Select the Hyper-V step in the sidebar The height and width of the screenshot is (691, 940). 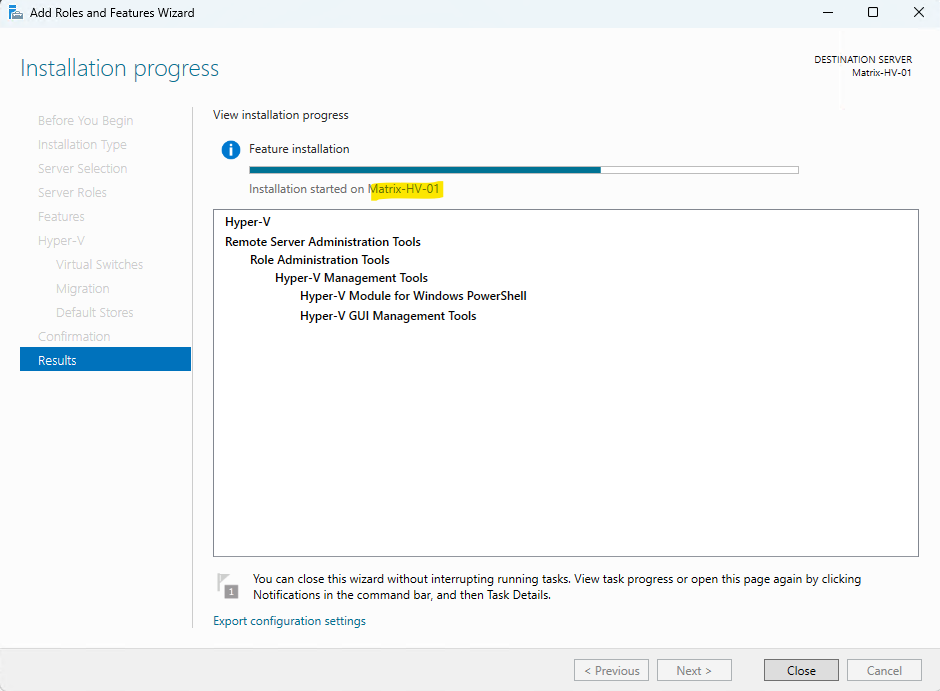tap(61, 240)
